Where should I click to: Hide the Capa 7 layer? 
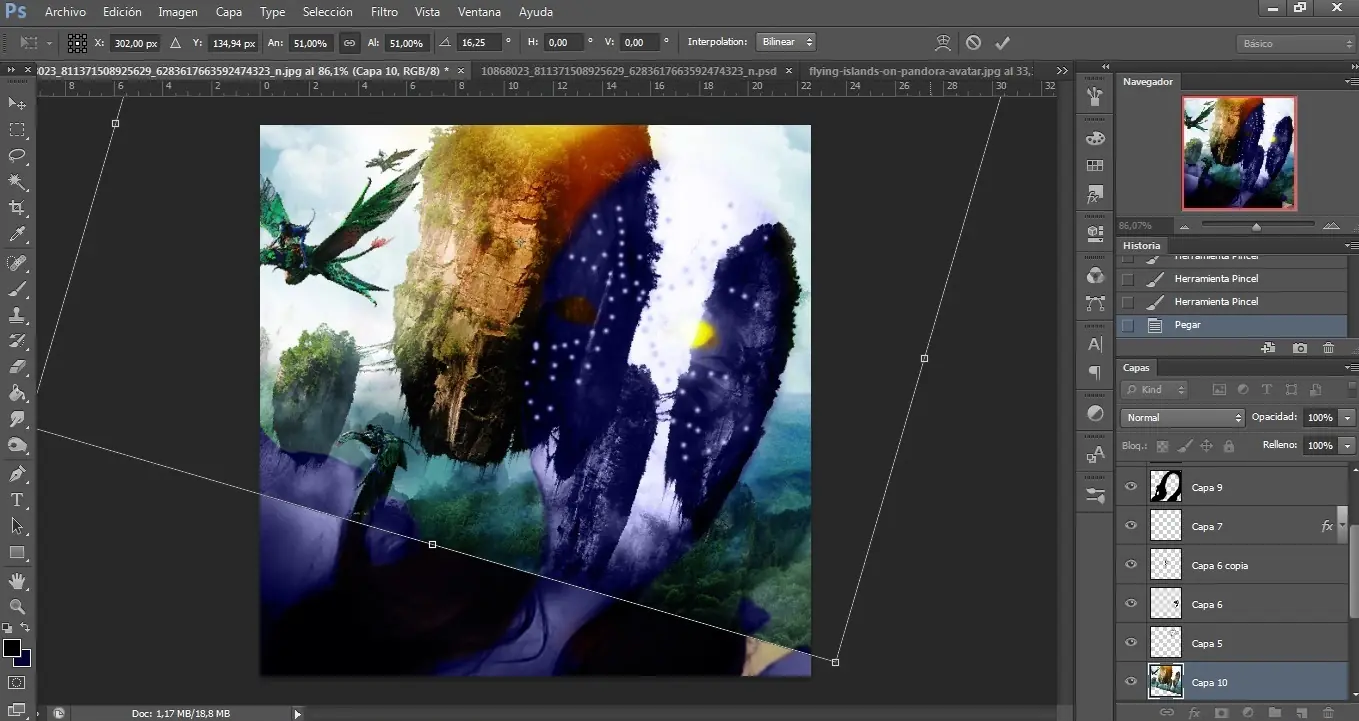pos(1131,526)
